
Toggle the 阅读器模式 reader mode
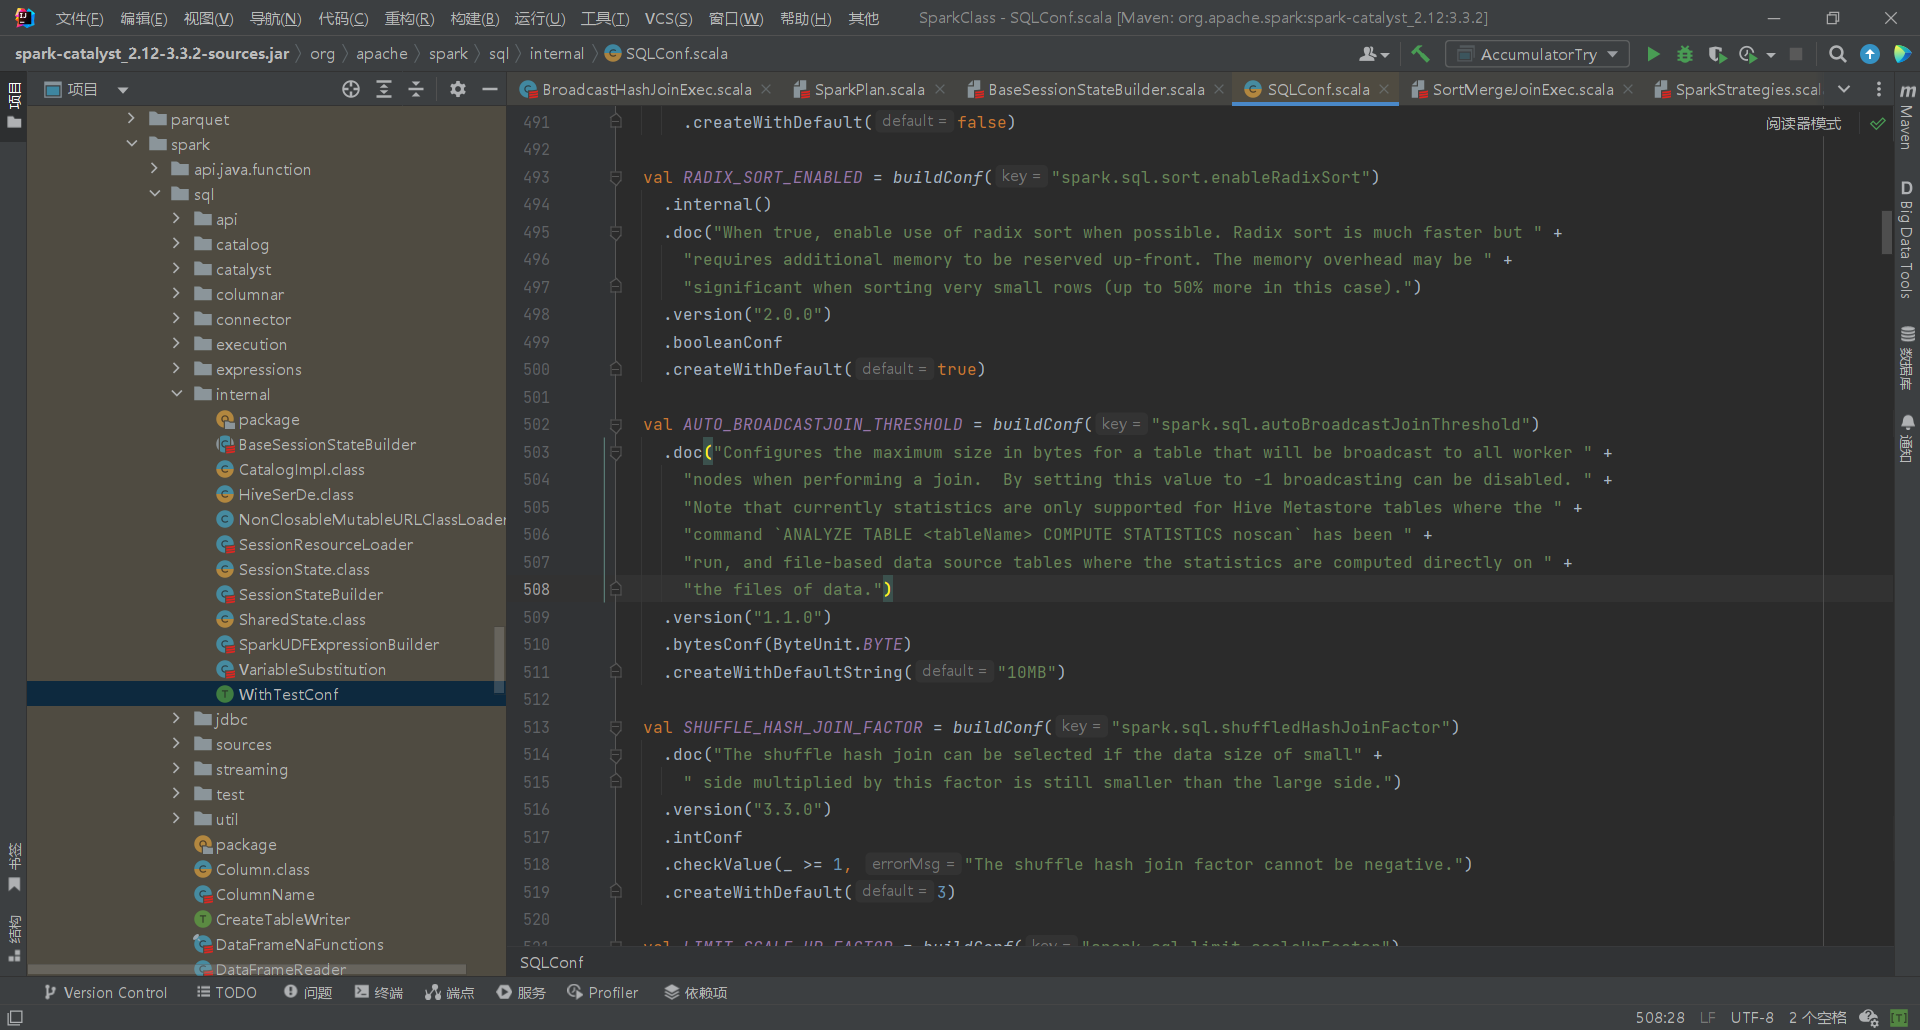[1802, 124]
